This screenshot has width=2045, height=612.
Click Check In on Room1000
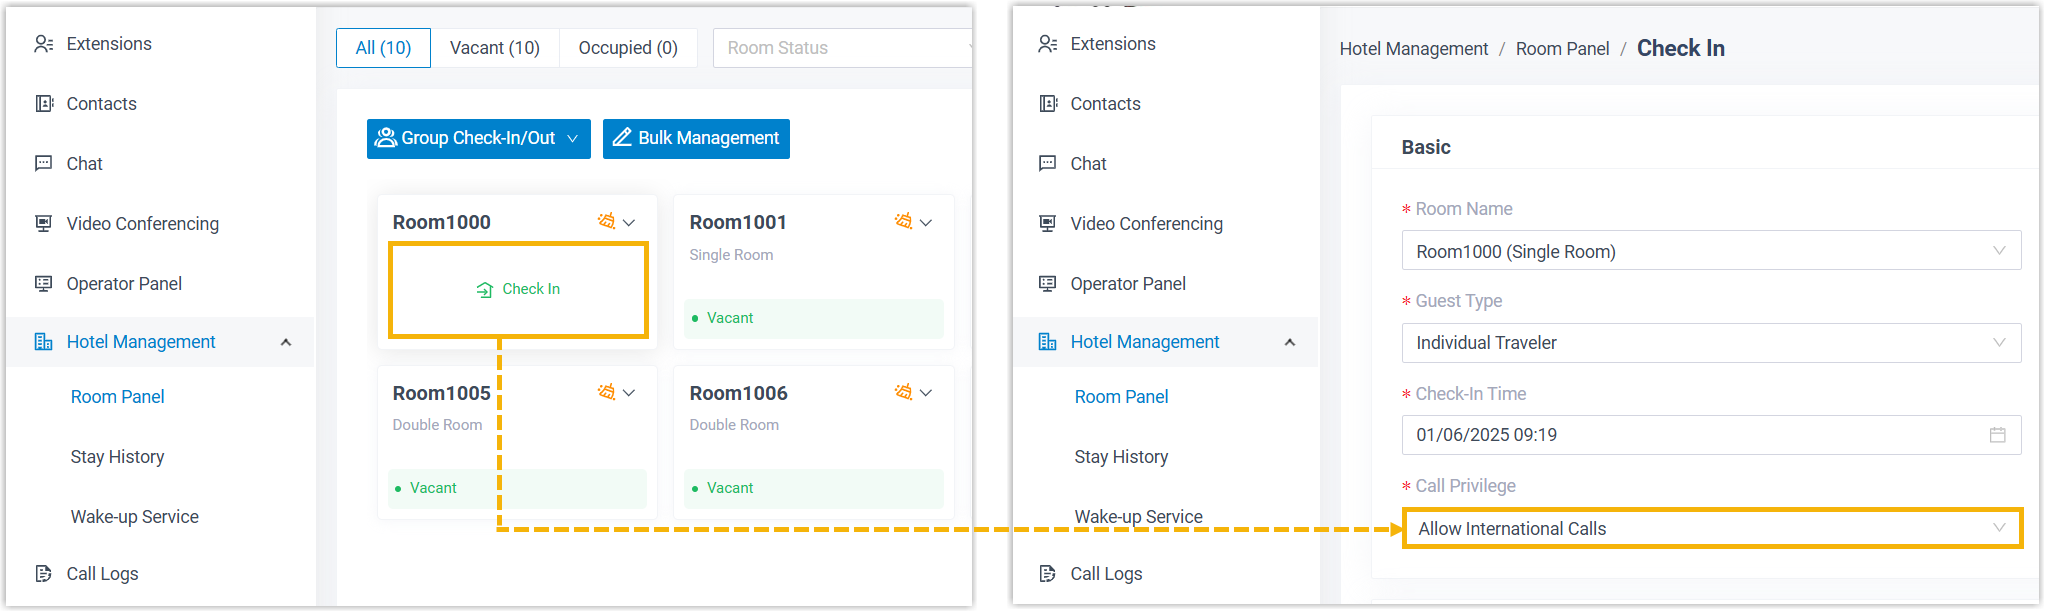click(x=519, y=289)
